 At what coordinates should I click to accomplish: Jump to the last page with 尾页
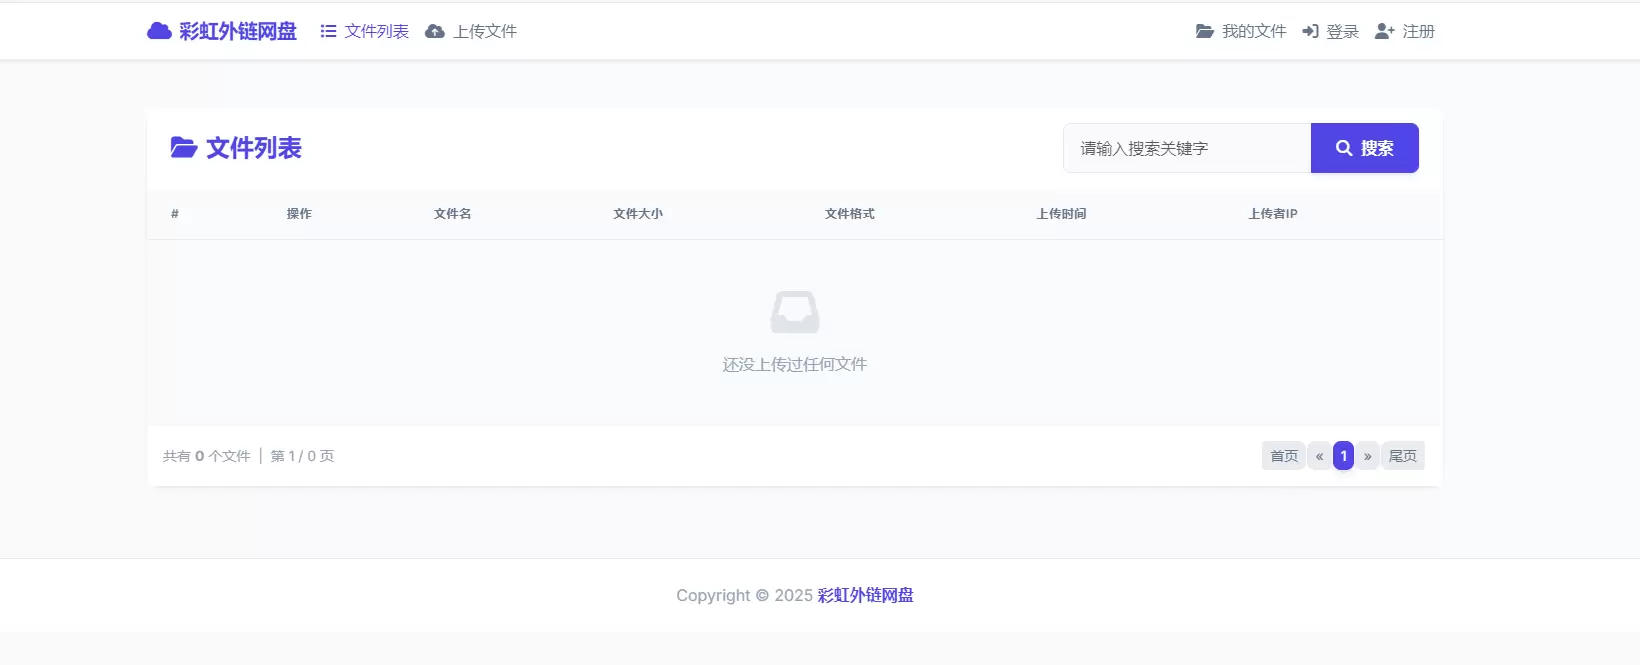pos(1402,456)
